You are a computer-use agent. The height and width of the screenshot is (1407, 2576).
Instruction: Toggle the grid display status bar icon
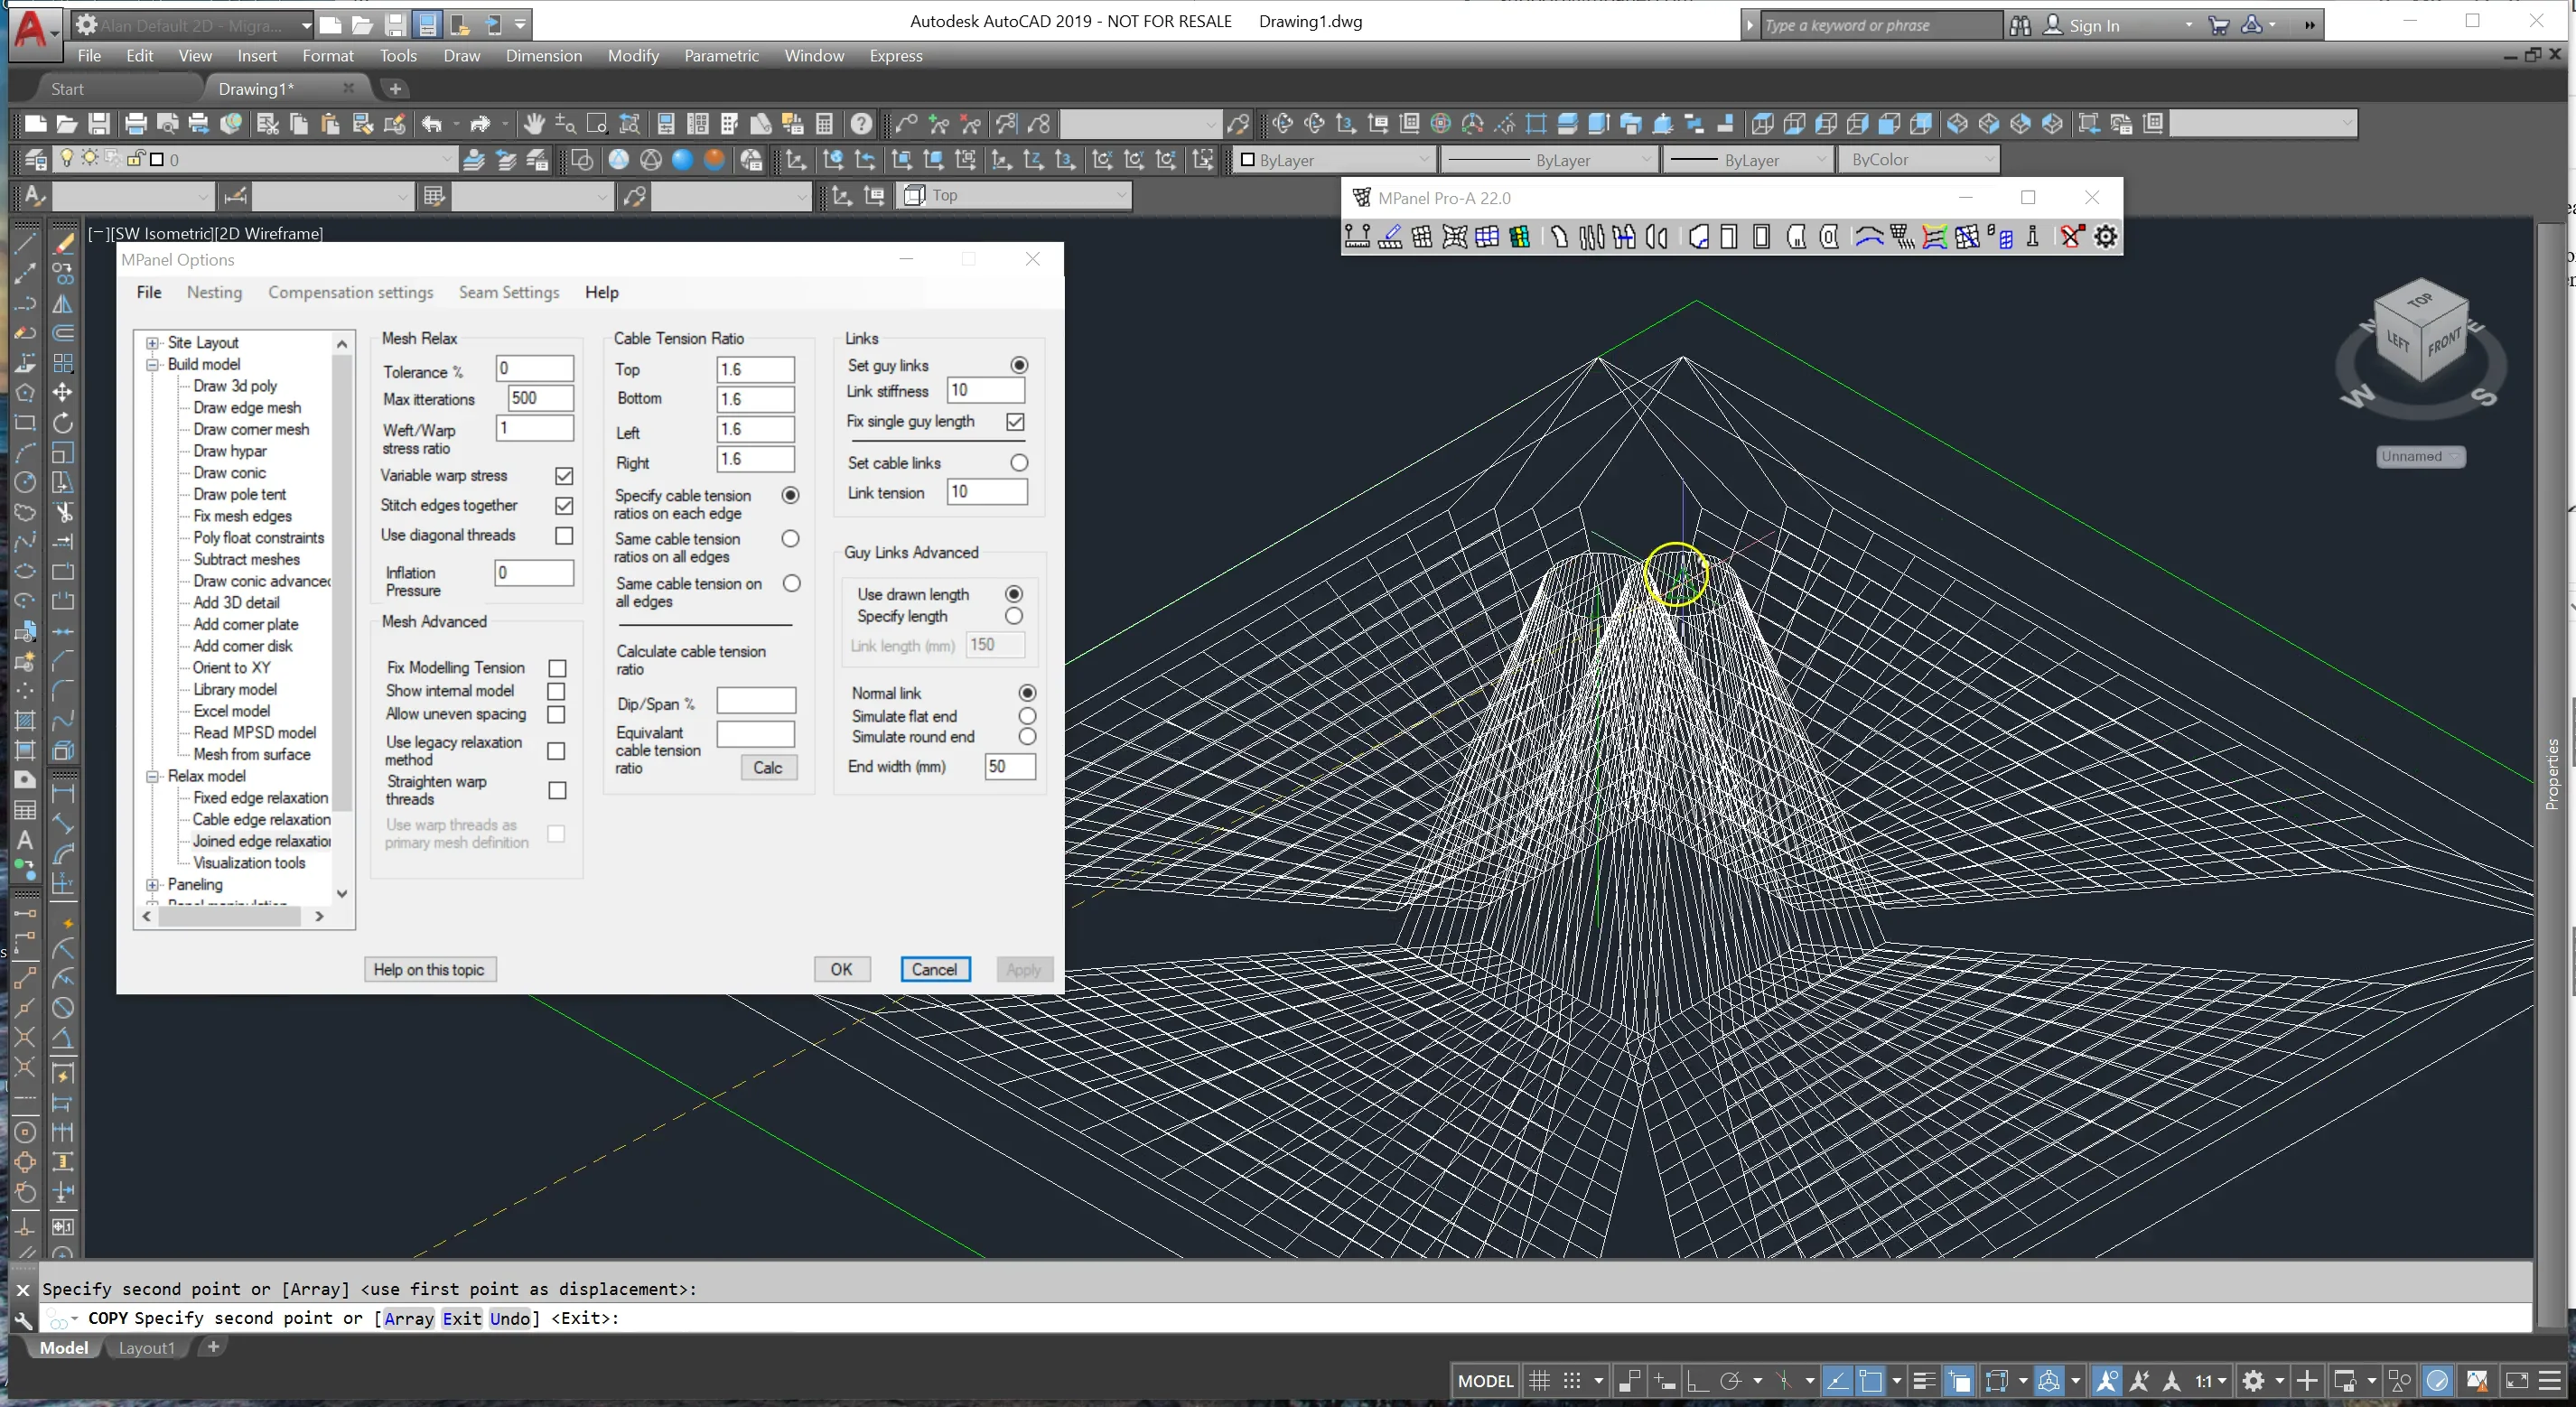(1540, 1381)
